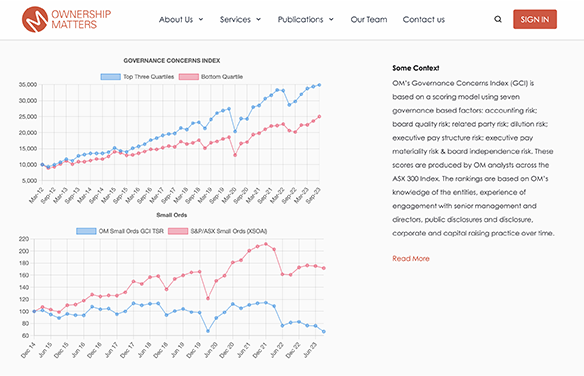Go to the Contact us page

424,19
